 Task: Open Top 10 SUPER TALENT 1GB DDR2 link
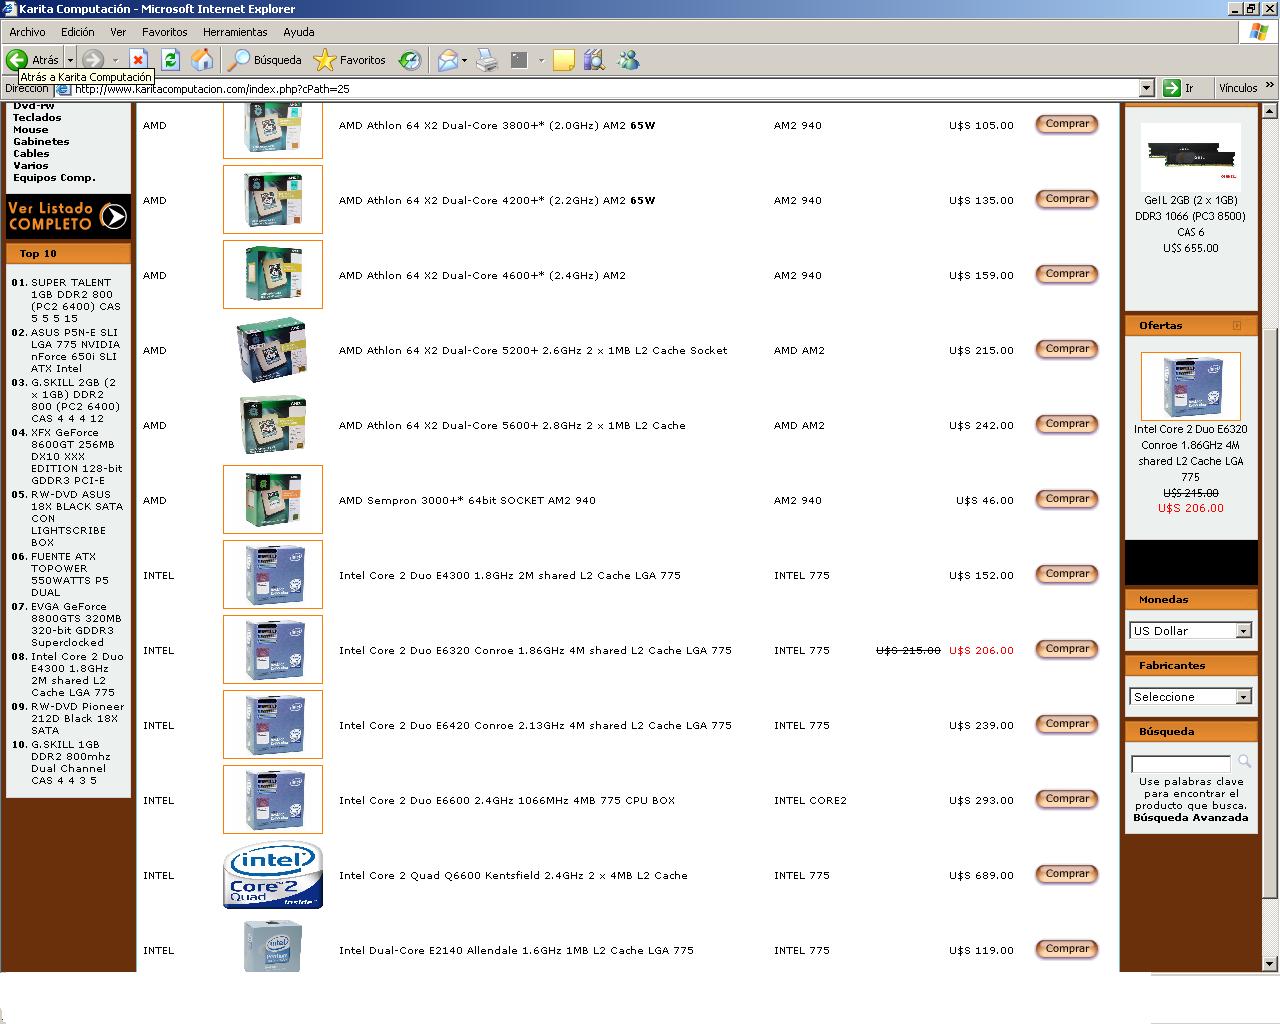[x=75, y=301]
